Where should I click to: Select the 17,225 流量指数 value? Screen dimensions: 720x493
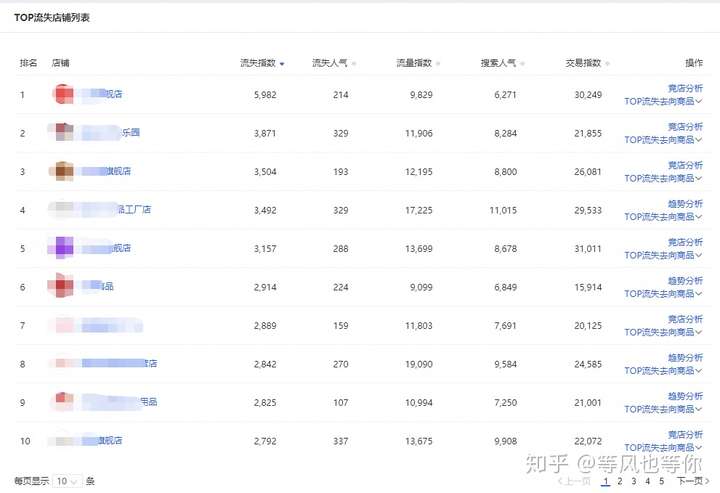(x=418, y=210)
